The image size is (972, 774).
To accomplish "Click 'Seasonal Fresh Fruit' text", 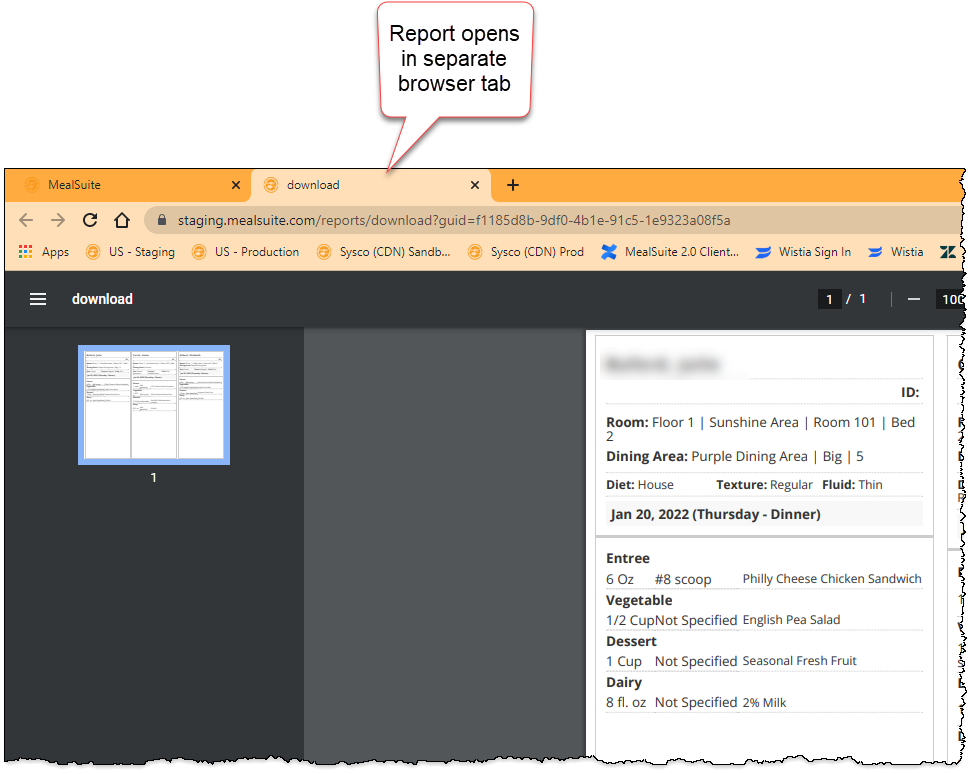I will coord(800,661).
